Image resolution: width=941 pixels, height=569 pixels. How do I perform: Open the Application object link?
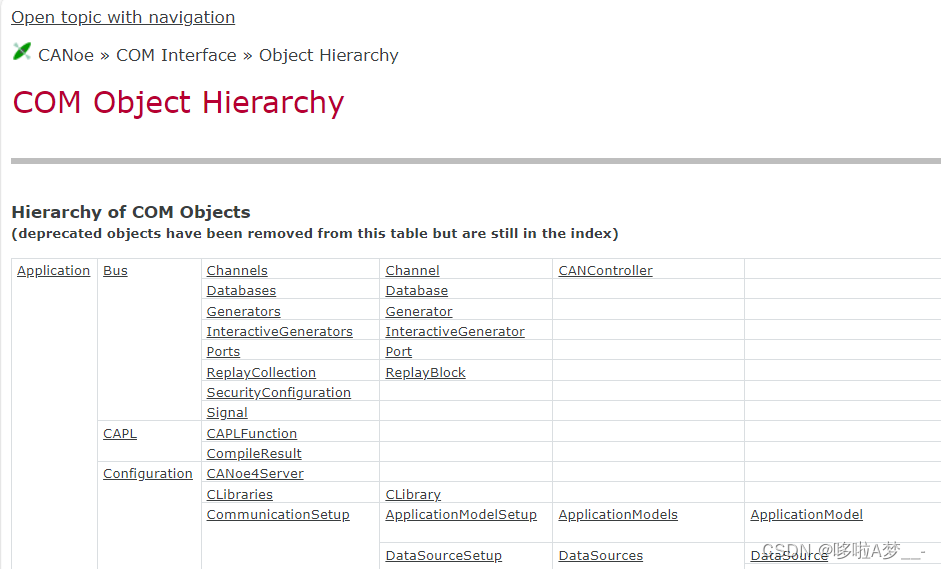[53, 271]
